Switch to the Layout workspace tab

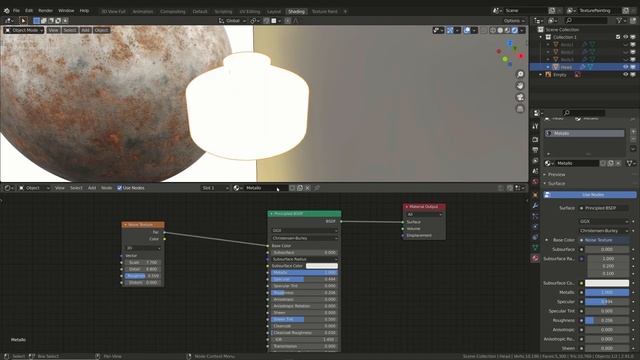274,11
